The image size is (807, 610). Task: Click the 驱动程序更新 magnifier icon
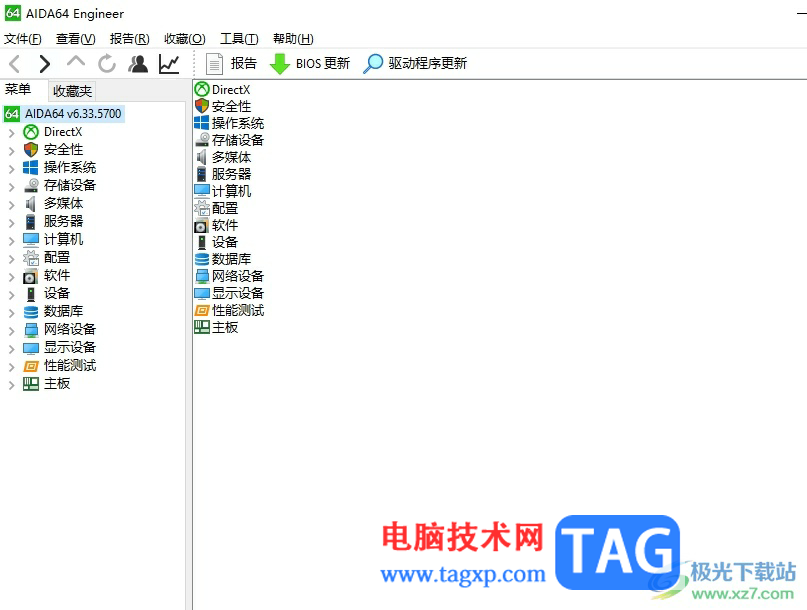coord(373,64)
